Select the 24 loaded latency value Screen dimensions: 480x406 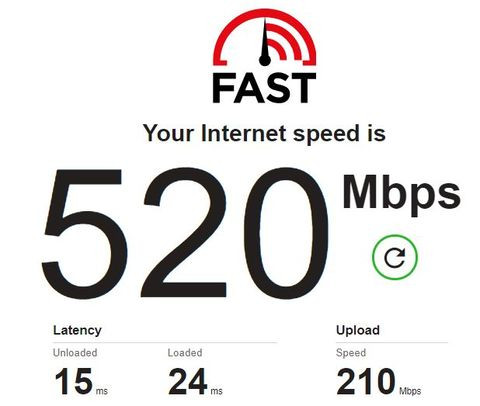(x=188, y=381)
